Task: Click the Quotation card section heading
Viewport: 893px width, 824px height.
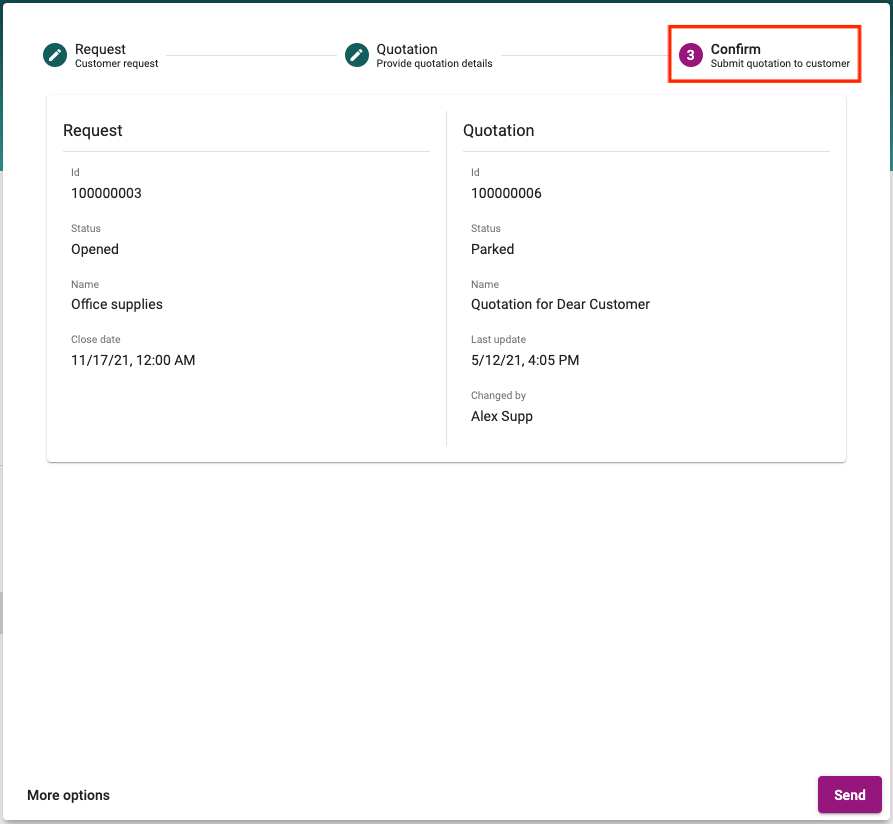Action: 498,130
